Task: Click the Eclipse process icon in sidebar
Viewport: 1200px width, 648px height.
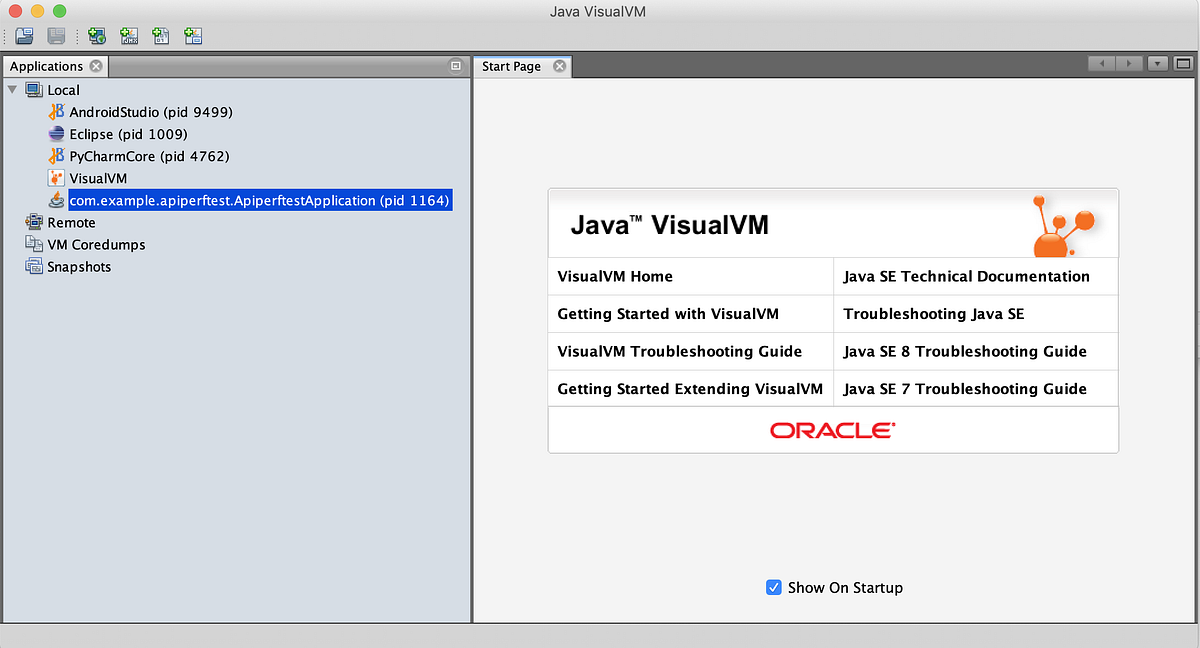Action: (x=58, y=134)
